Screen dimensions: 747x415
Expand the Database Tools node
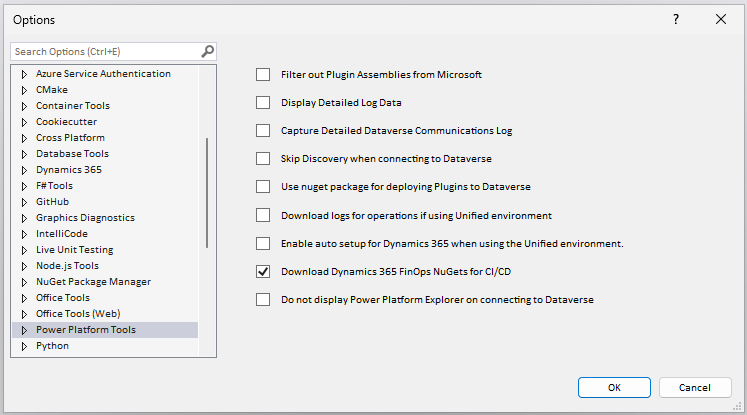[24, 154]
